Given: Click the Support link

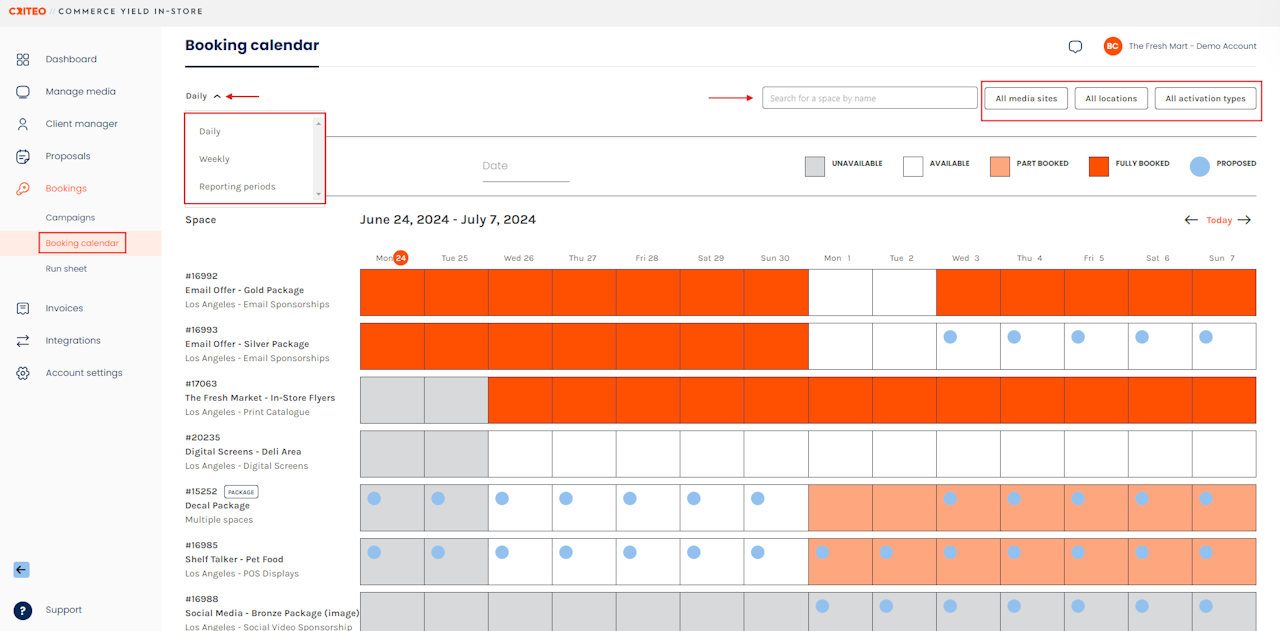Looking at the screenshot, I should (x=64, y=610).
